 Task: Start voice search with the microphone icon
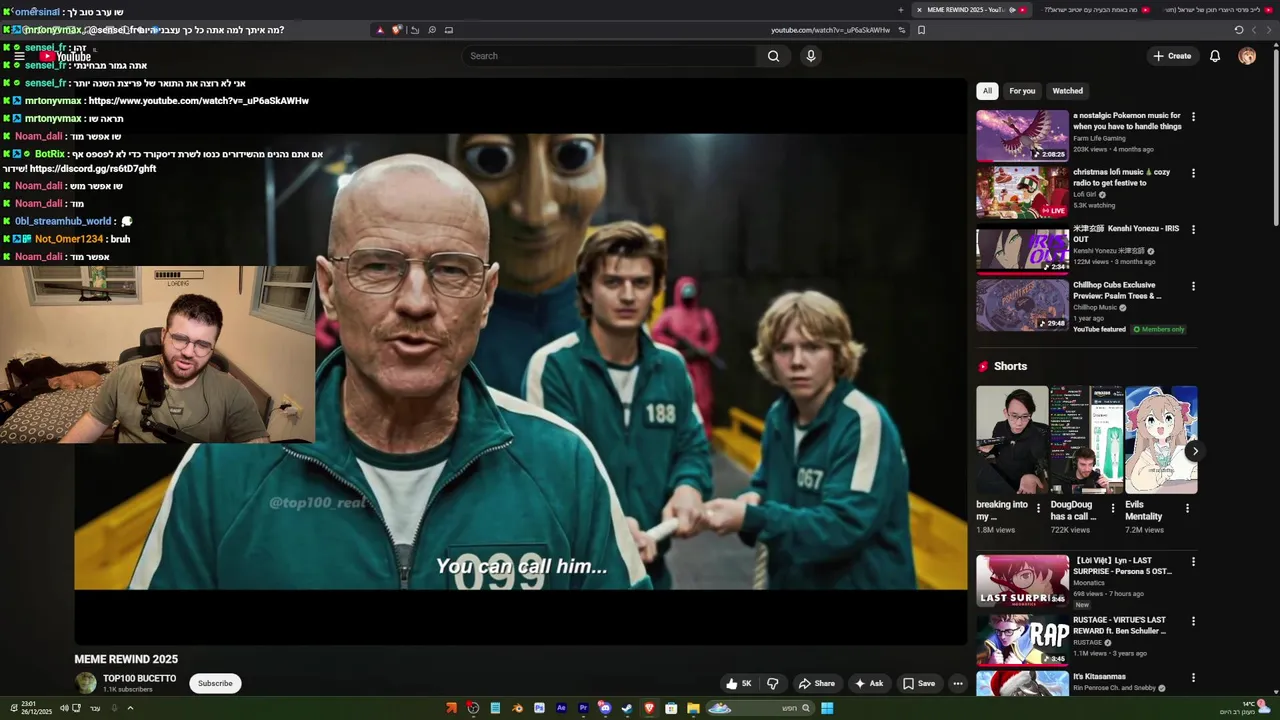point(811,56)
